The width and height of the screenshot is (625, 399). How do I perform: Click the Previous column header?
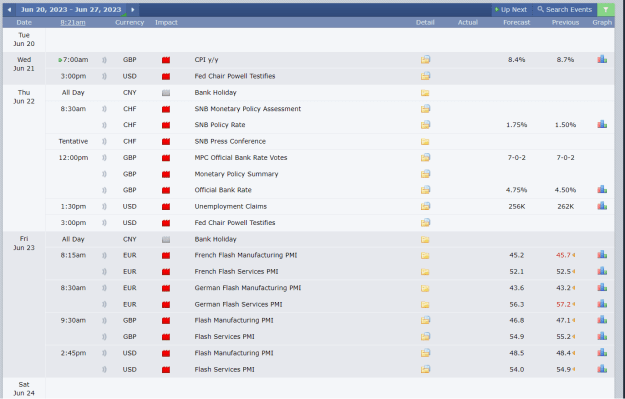point(565,23)
